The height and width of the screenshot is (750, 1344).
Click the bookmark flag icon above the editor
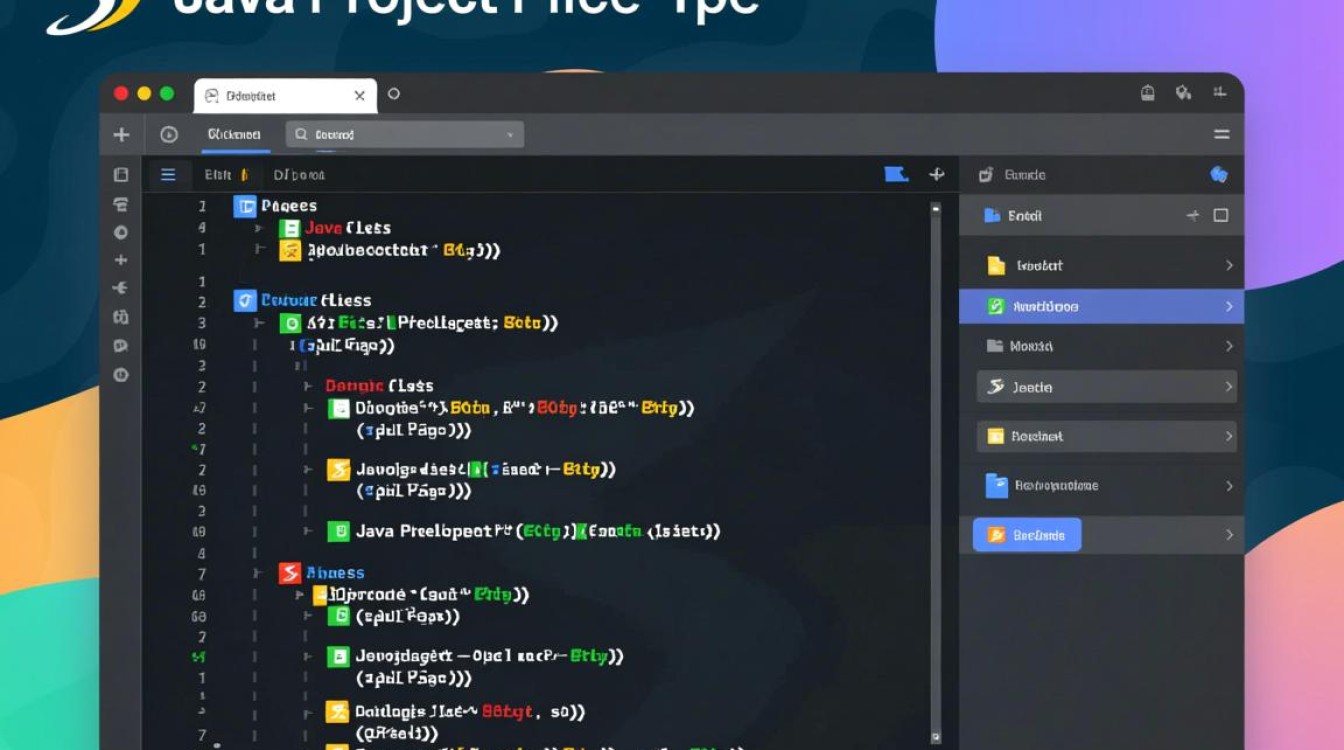pyautogui.click(x=896, y=173)
